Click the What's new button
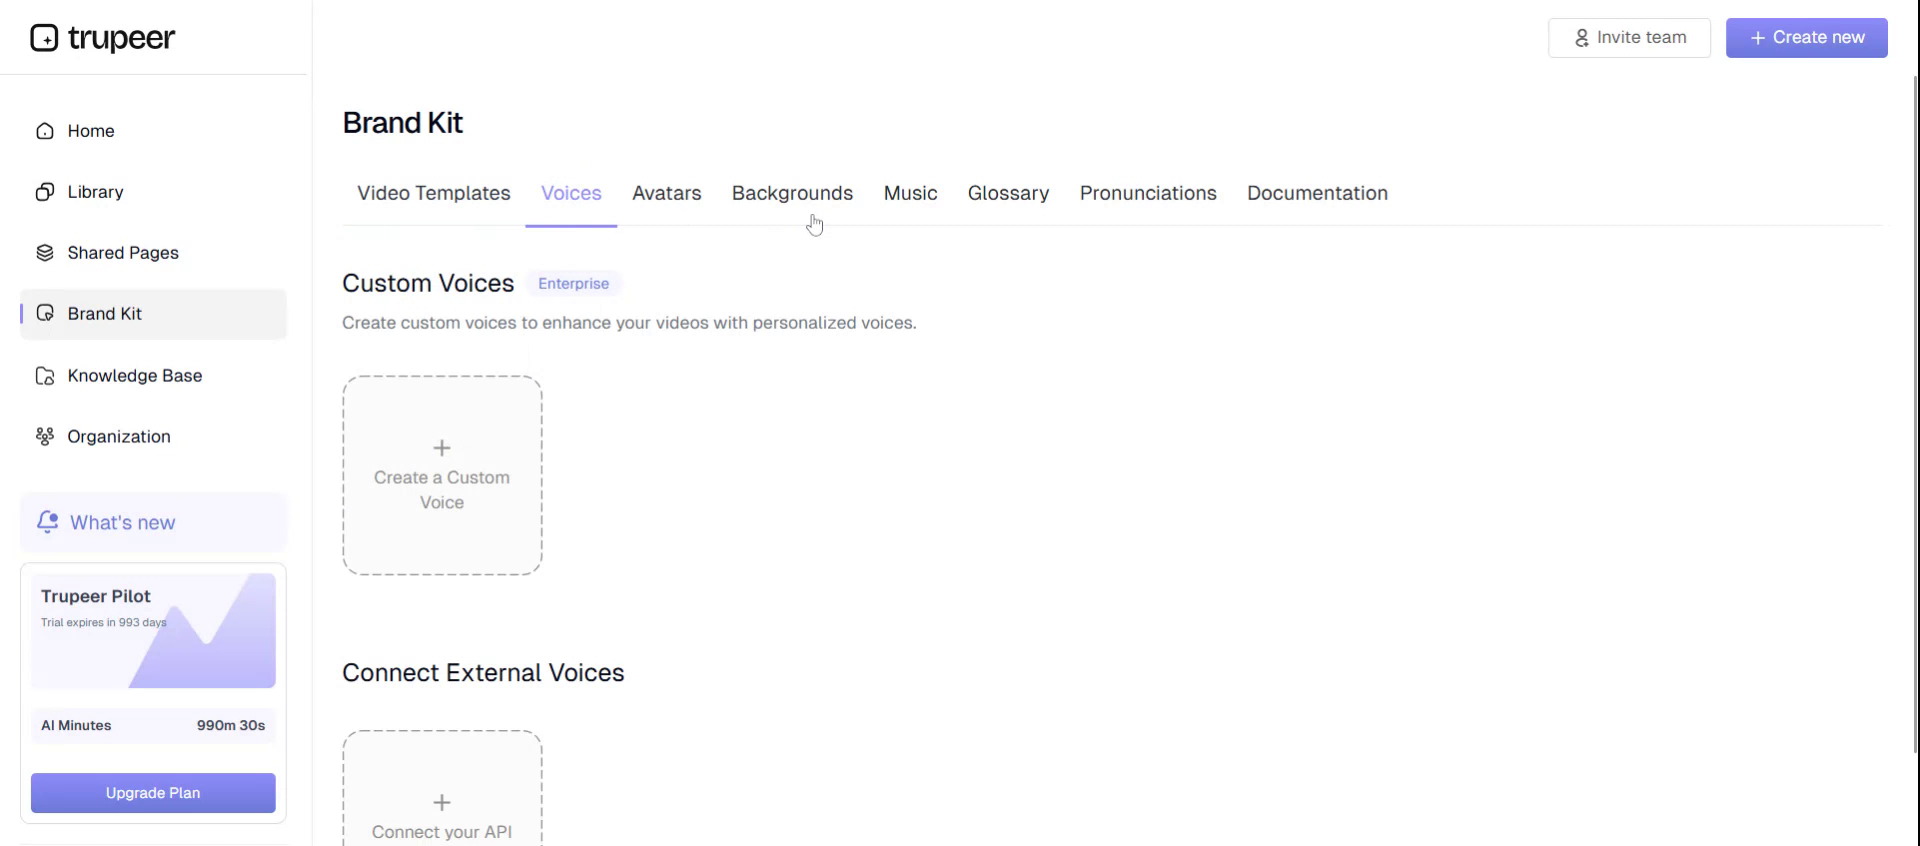This screenshot has width=1920, height=846. (153, 522)
